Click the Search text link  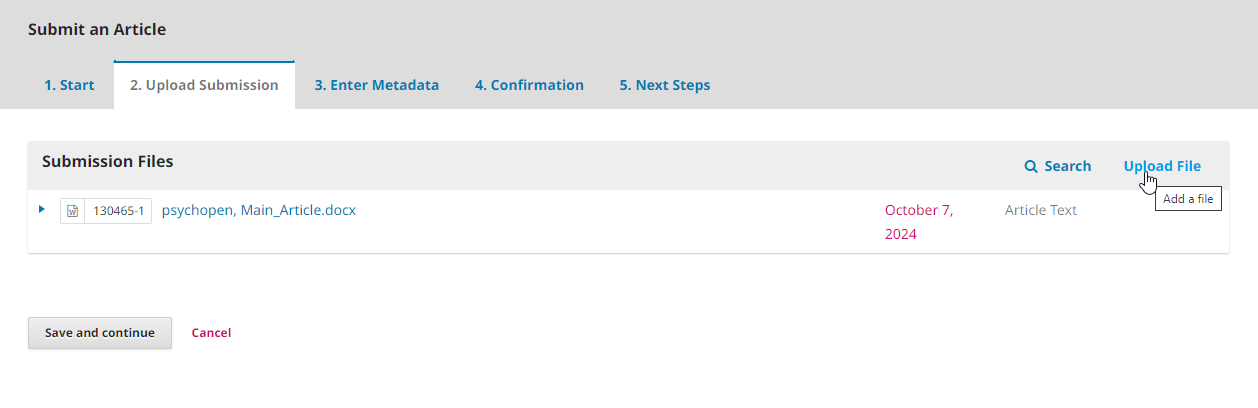(x=1067, y=166)
